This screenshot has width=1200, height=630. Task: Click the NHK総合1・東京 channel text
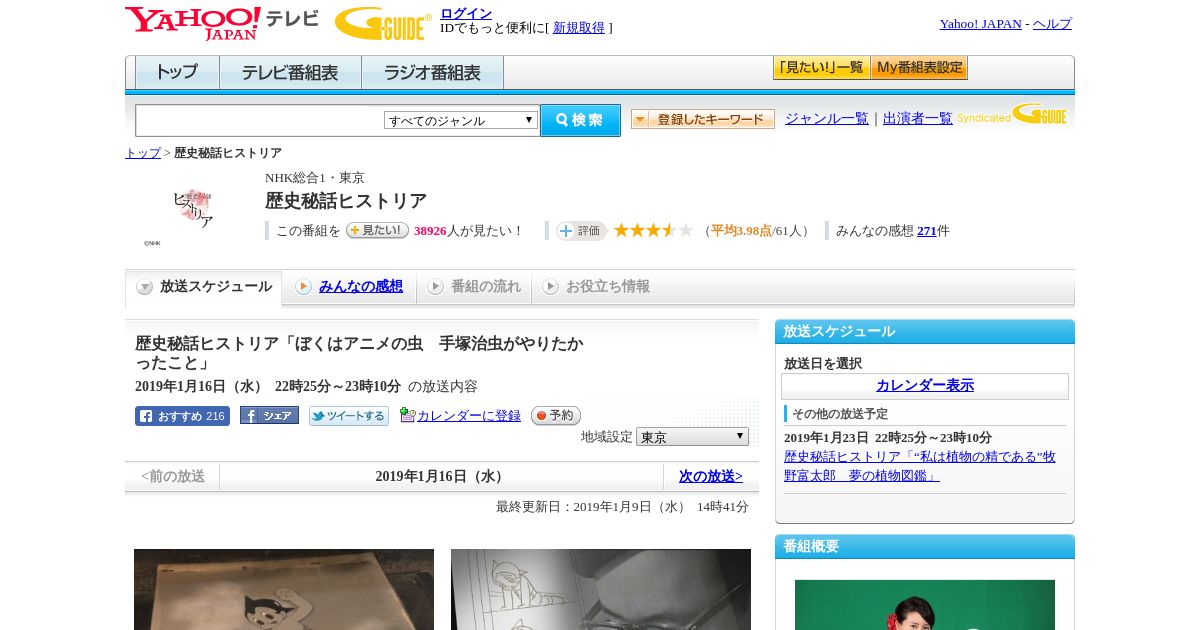click(315, 178)
